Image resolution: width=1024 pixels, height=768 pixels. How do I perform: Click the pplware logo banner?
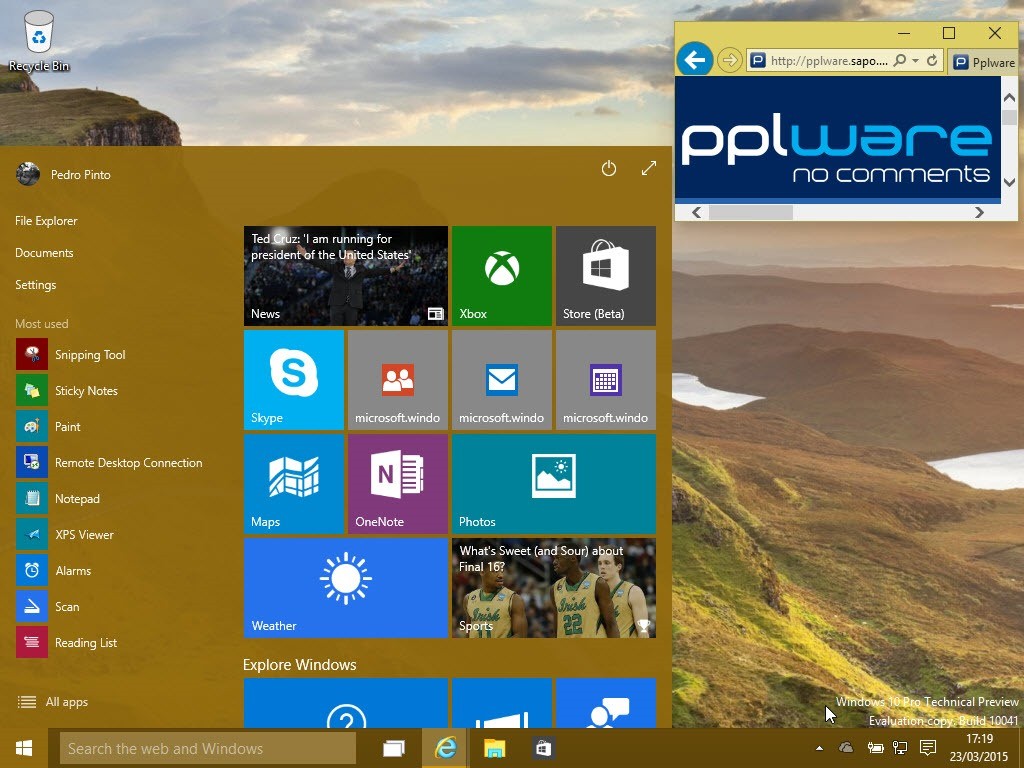[x=837, y=138]
